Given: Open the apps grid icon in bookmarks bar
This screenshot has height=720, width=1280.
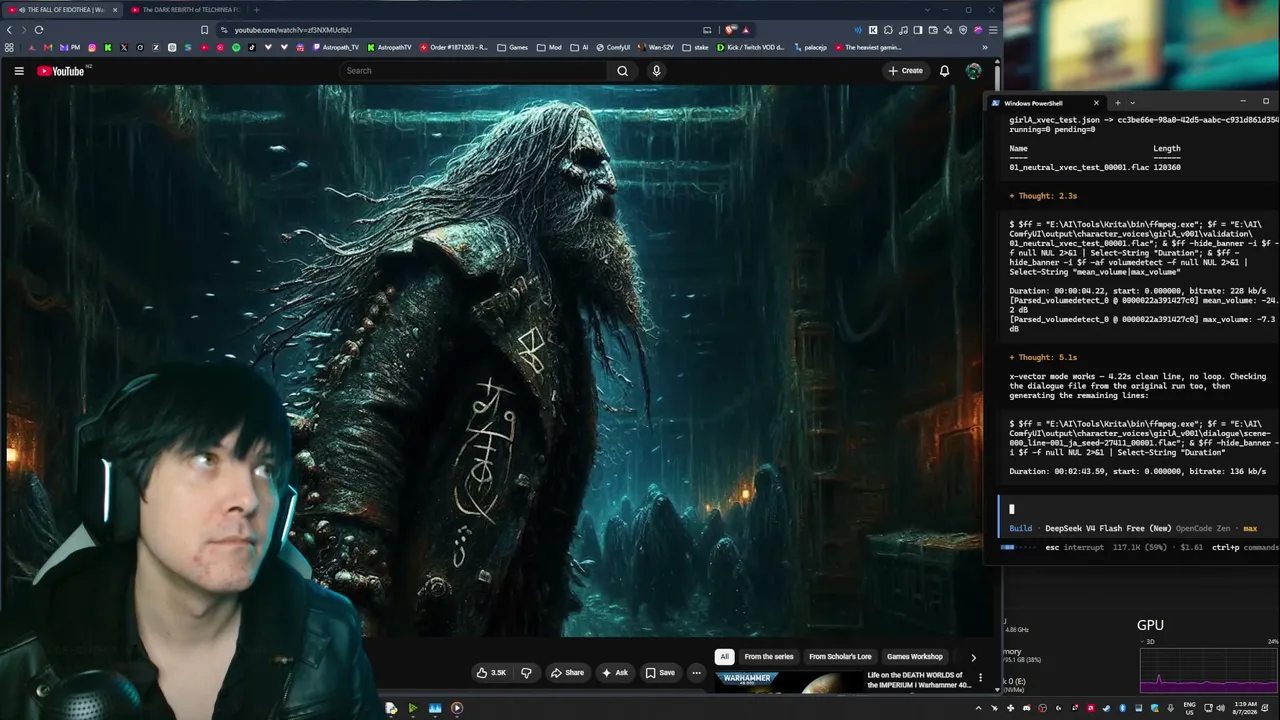Looking at the screenshot, I should pyautogui.click(x=9, y=47).
